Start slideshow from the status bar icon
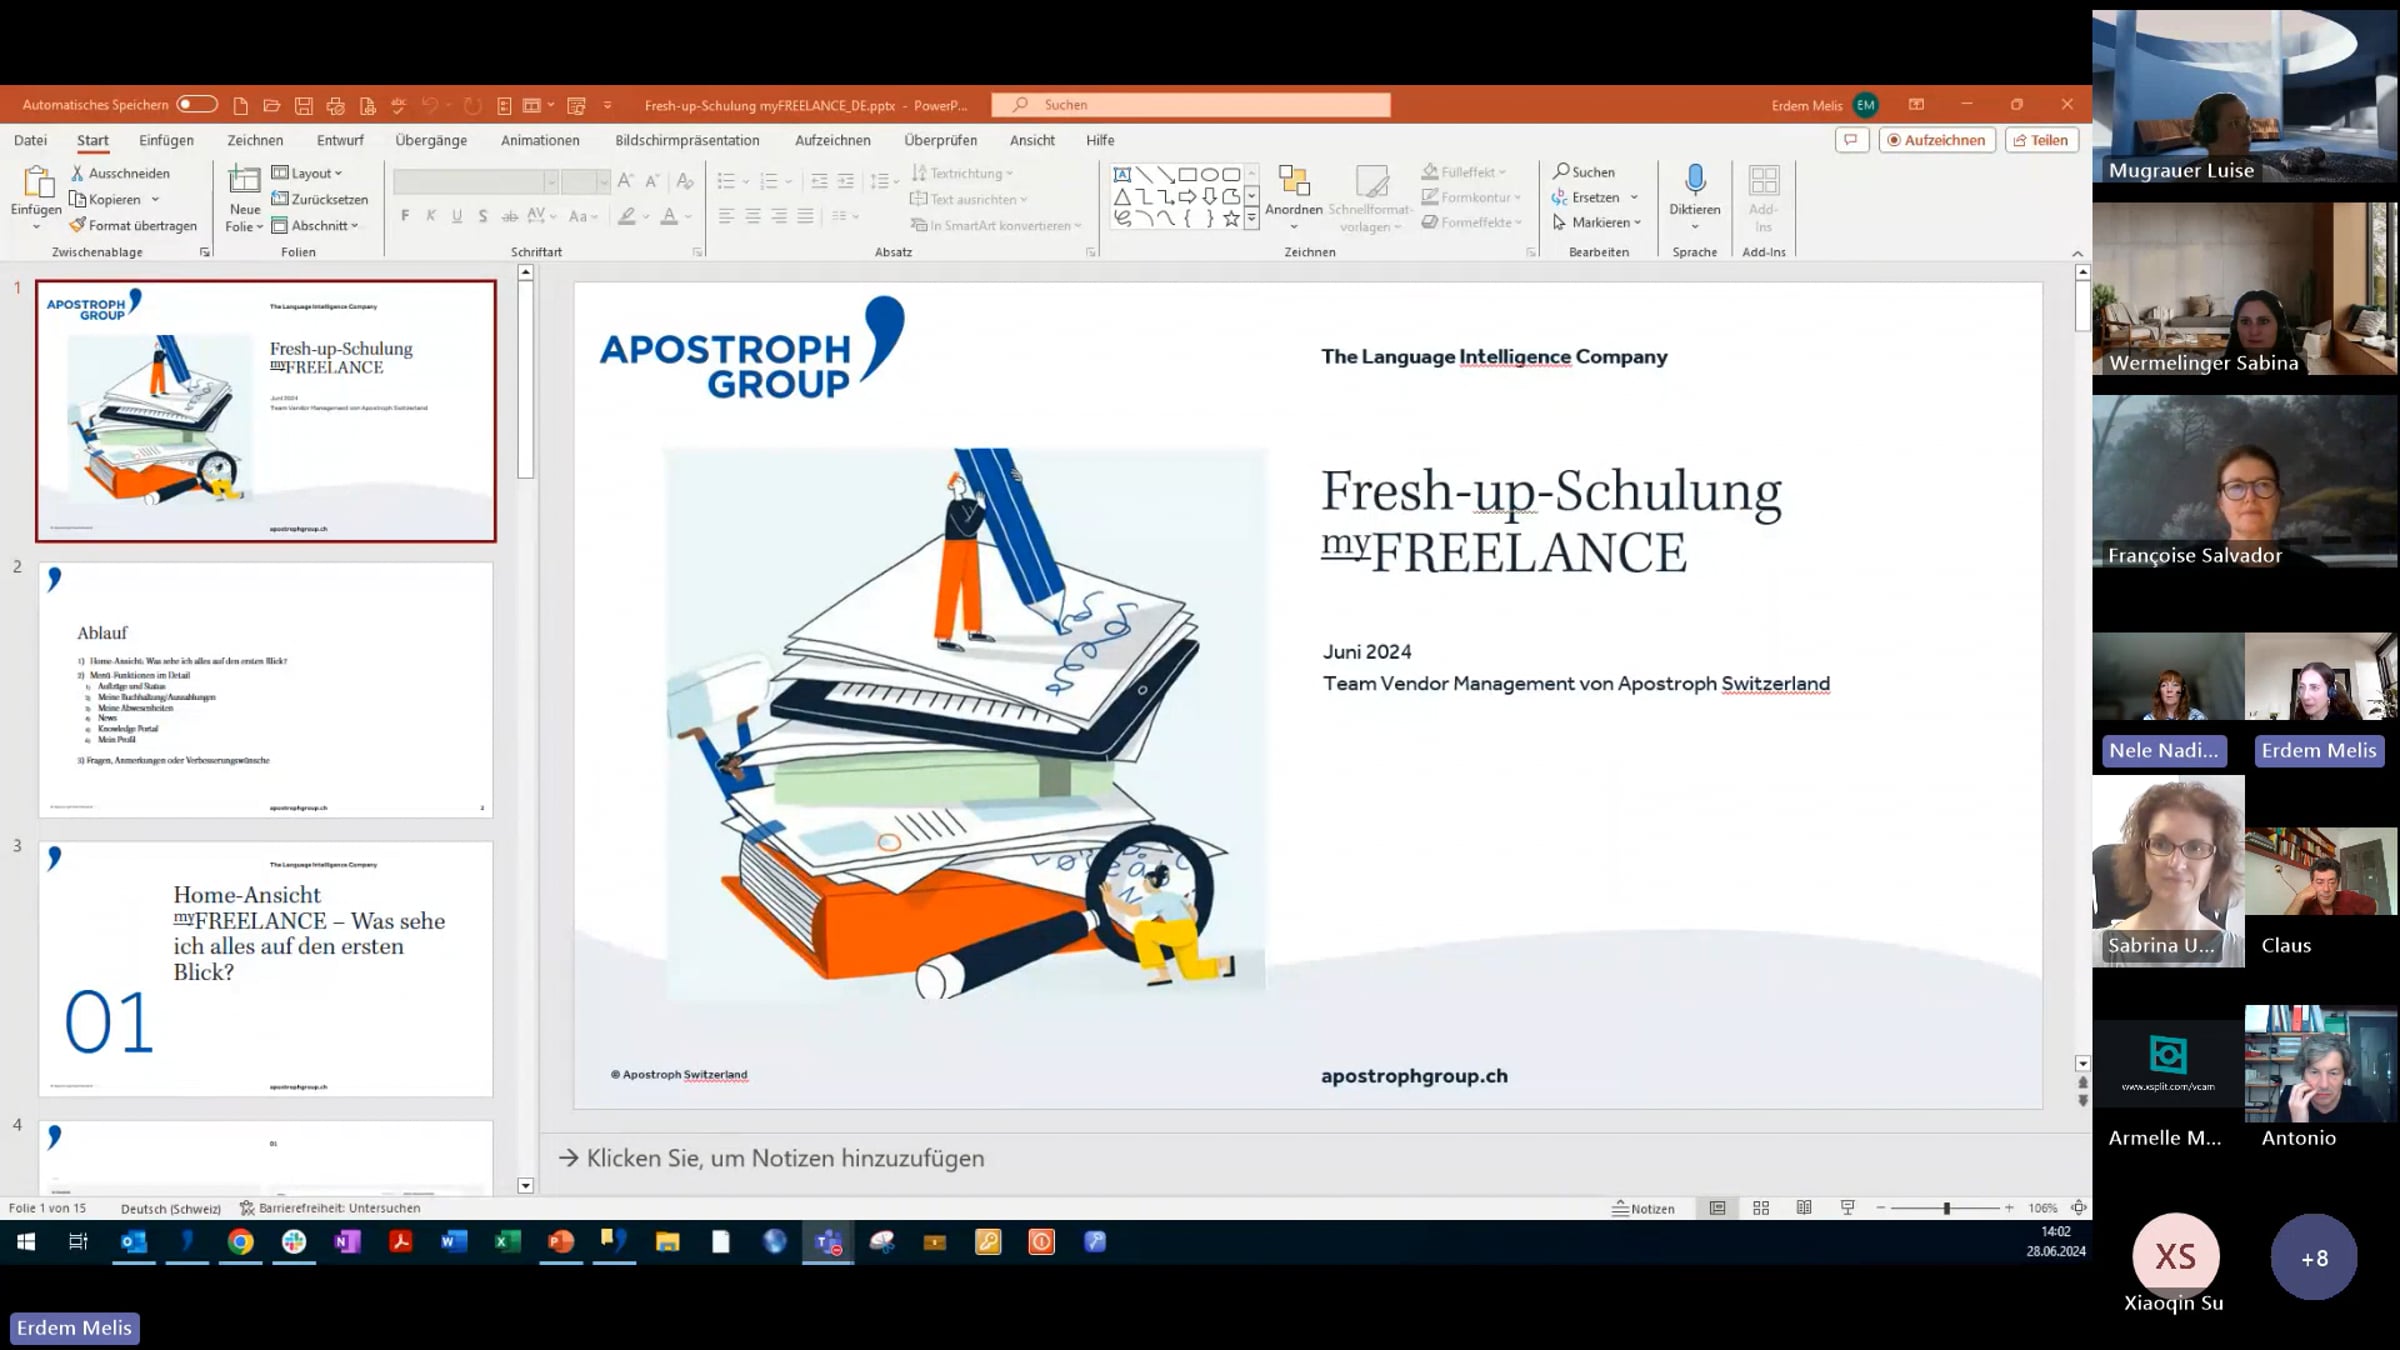 click(x=1847, y=1208)
